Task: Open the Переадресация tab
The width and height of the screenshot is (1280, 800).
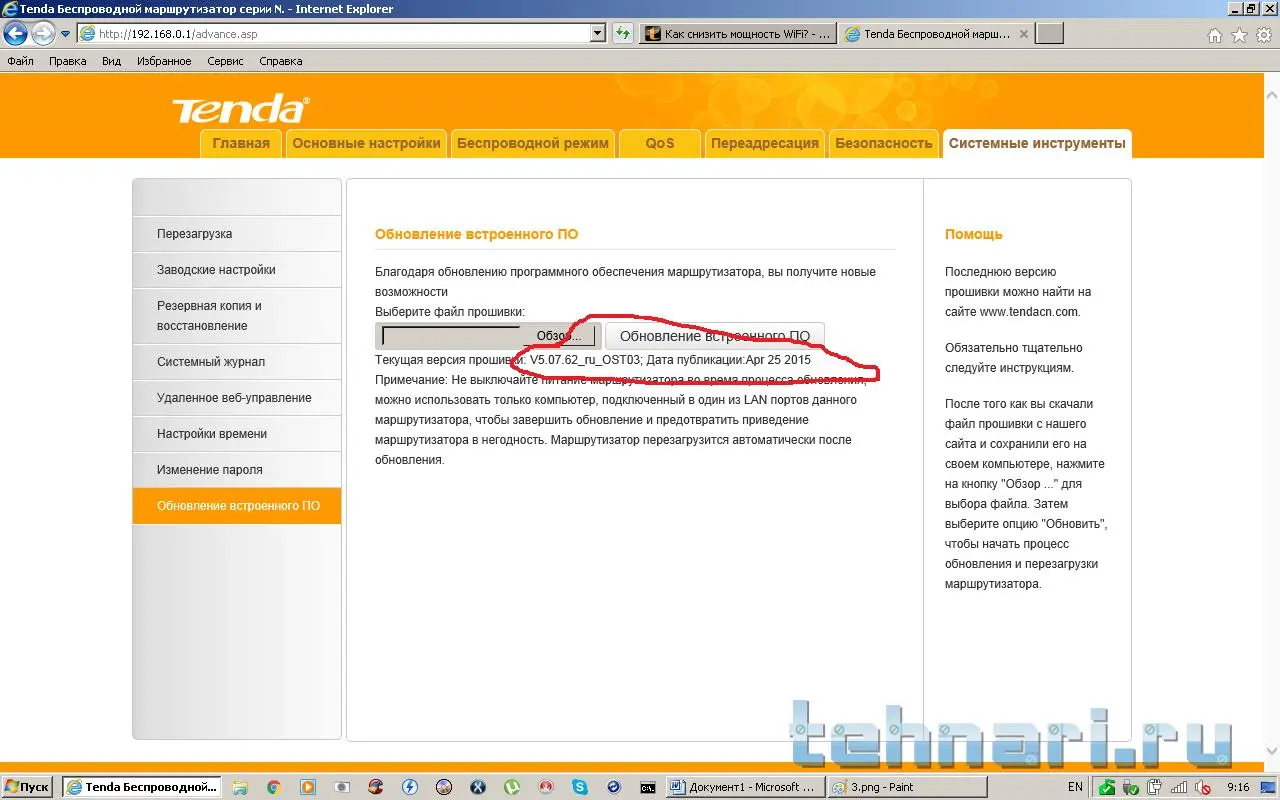Action: [765, 143]
